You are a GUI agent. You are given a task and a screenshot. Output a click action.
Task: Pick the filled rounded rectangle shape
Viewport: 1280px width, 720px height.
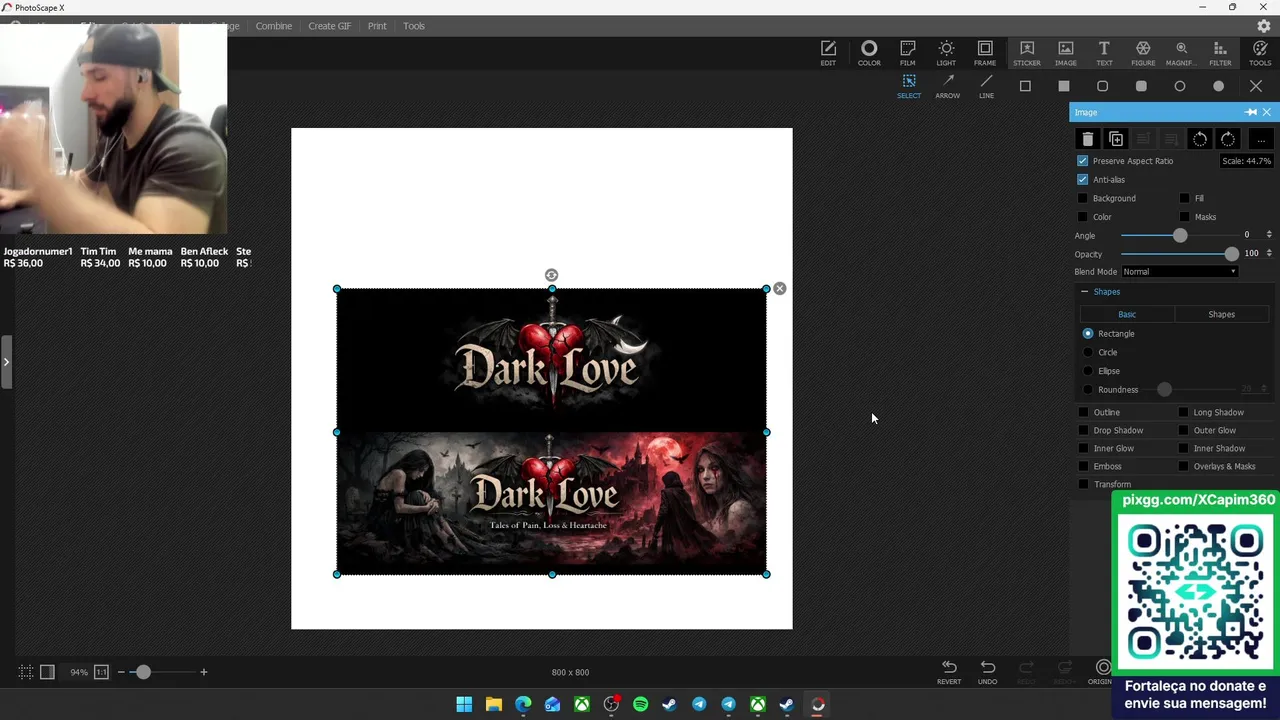[1141, 86]
